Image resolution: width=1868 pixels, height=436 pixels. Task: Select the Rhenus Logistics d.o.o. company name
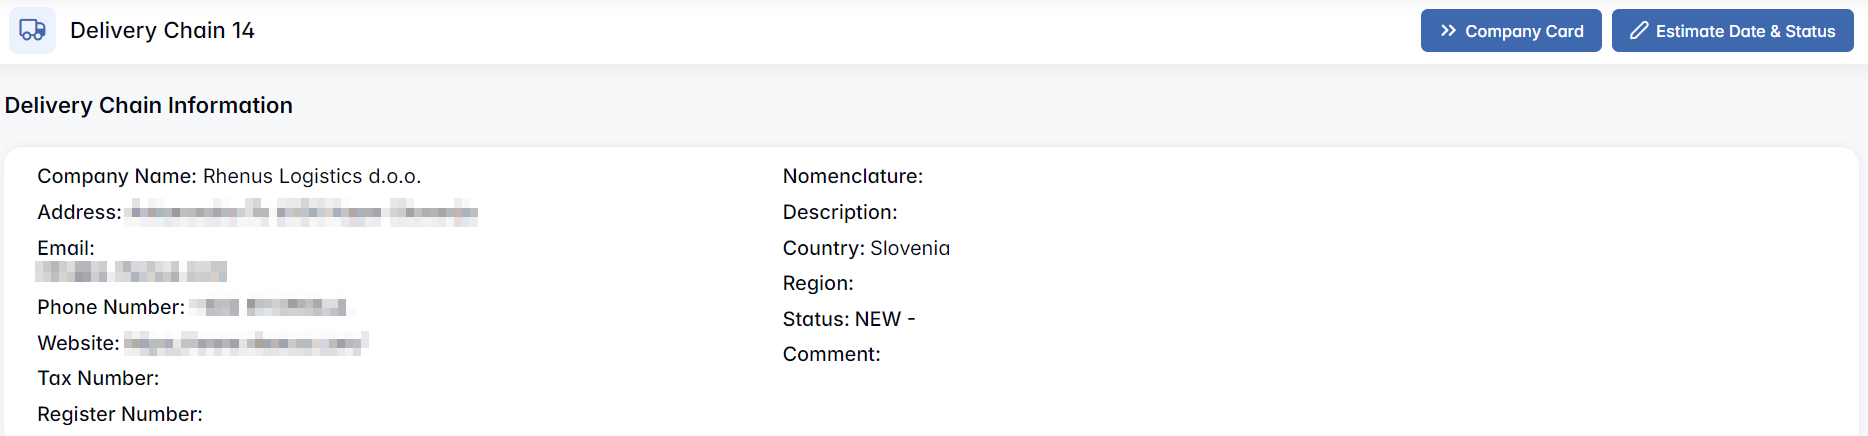(x=311, y=177)
